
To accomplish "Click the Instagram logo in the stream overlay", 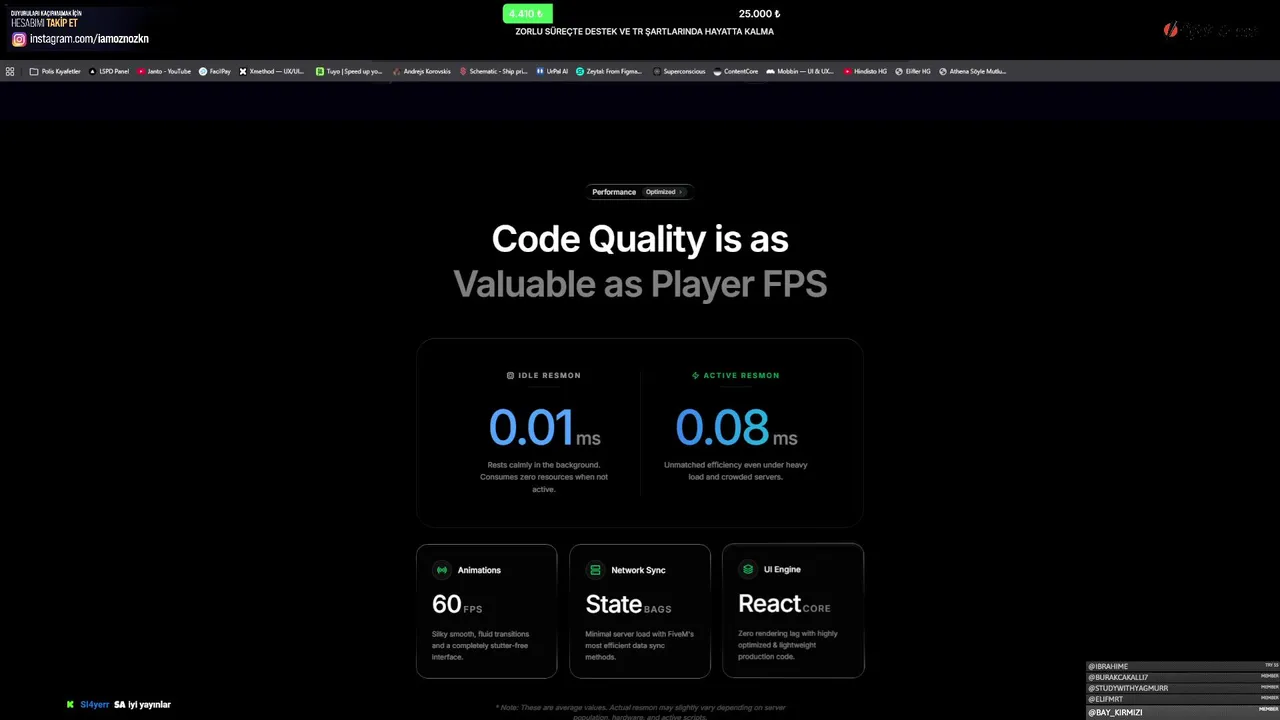I will coord(19,39).
